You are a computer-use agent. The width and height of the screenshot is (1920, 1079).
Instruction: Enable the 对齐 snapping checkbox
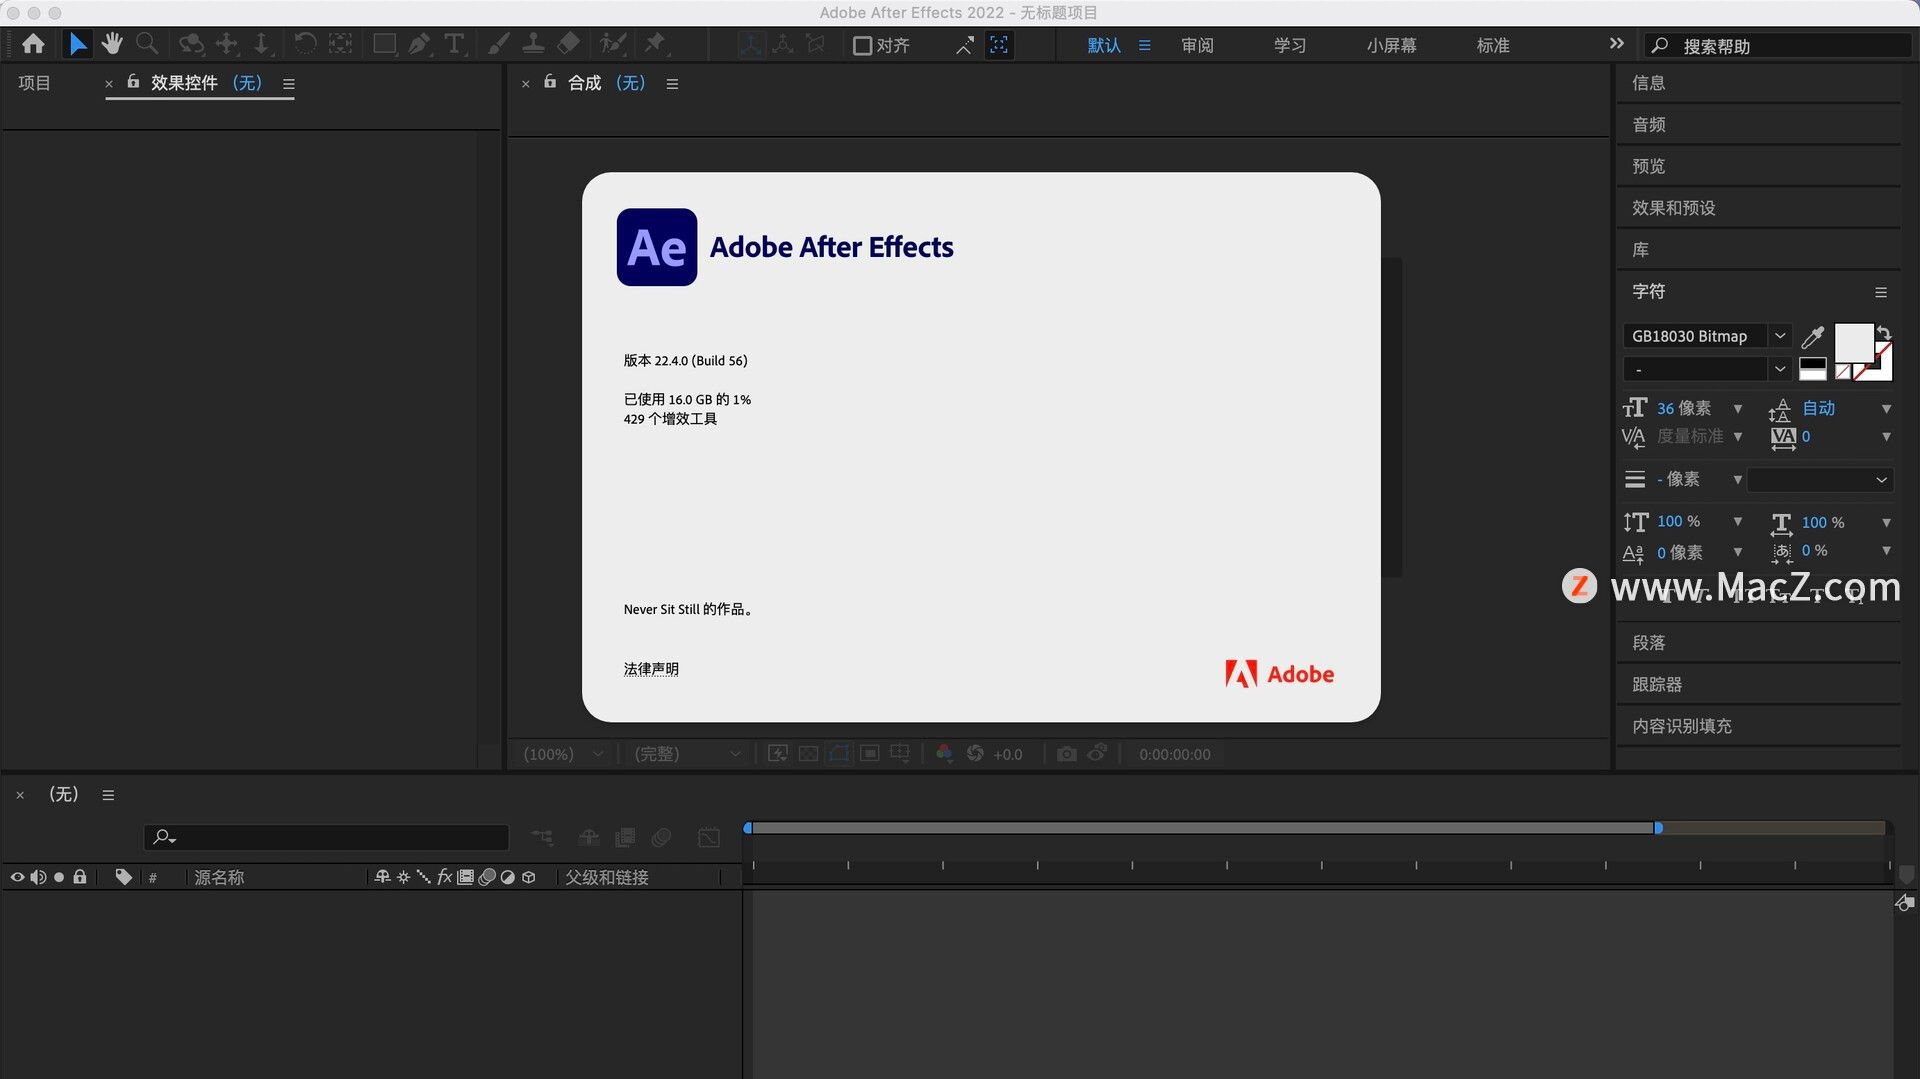[861, 44]
